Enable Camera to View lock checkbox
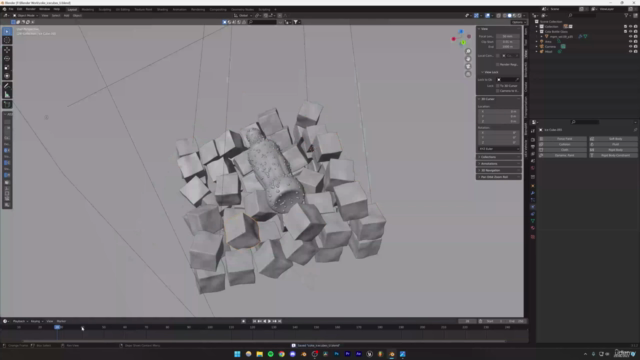 [498, 91]
